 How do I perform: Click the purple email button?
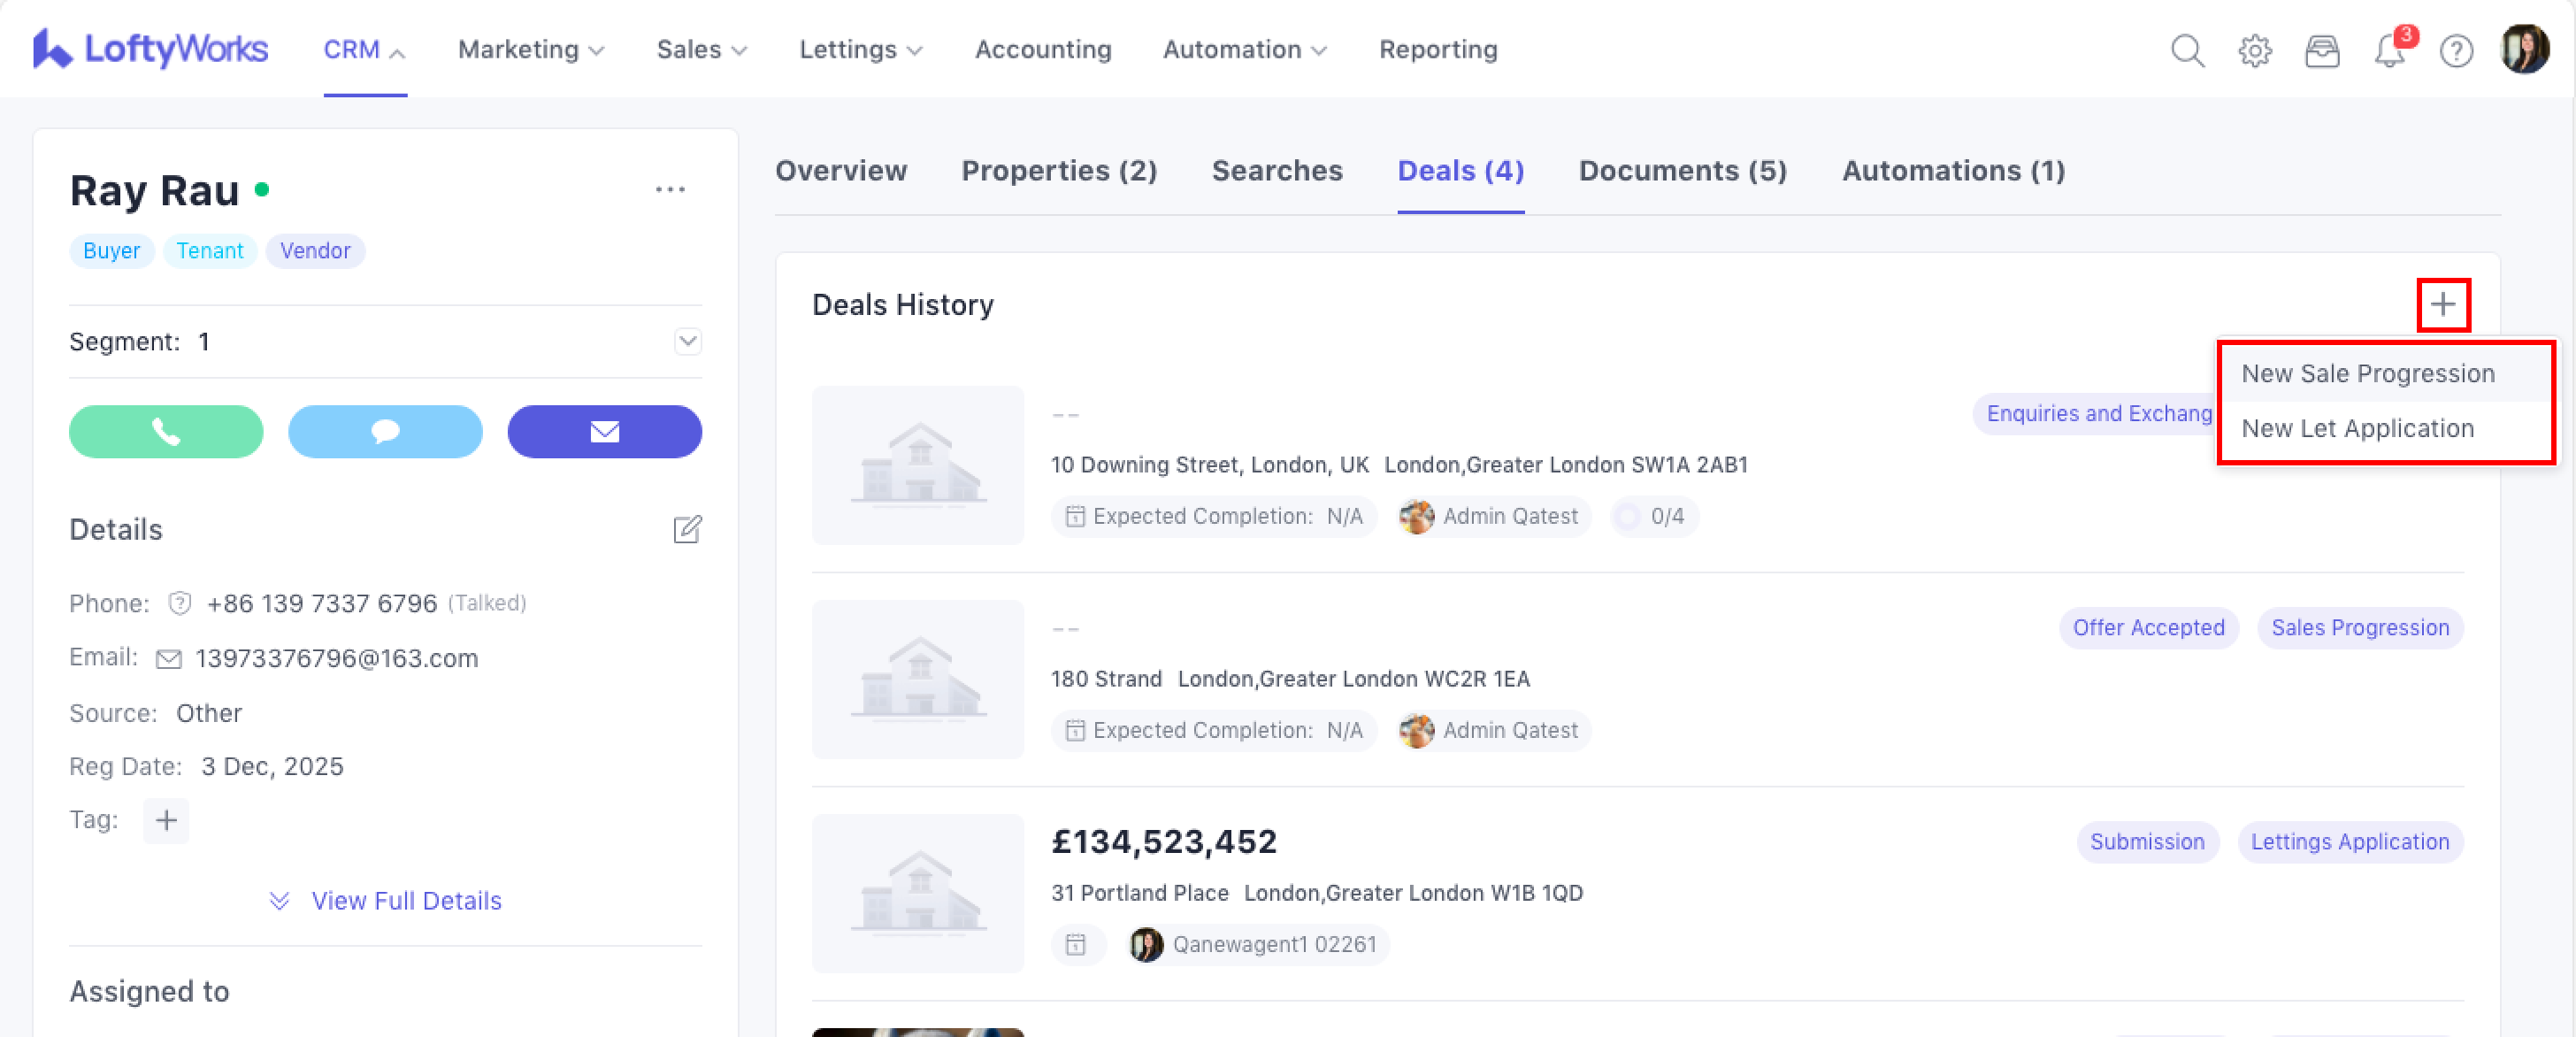click(x=604, y=432)
